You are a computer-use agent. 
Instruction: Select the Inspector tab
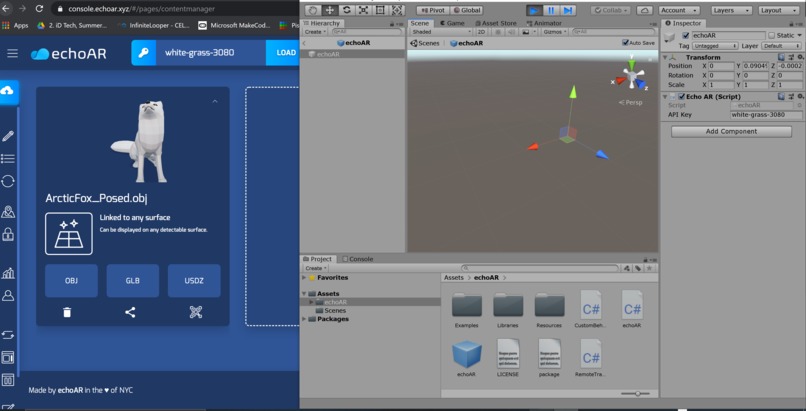click(x=683, y=23)
